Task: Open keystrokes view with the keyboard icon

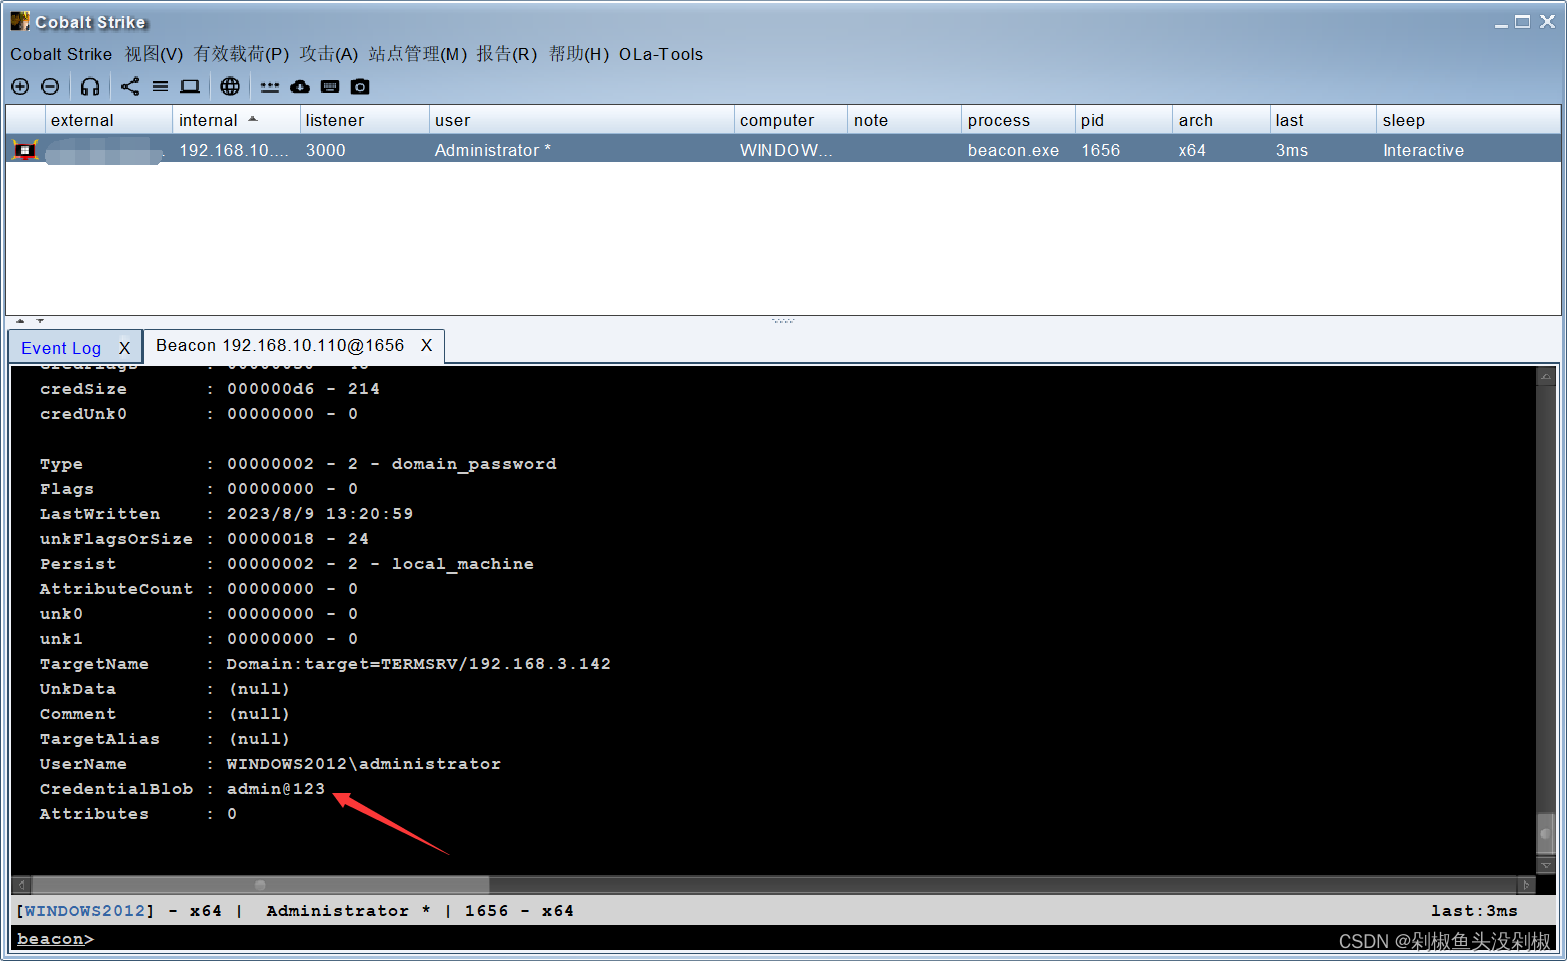Action: pyautogui.click(x=330, y=87)
